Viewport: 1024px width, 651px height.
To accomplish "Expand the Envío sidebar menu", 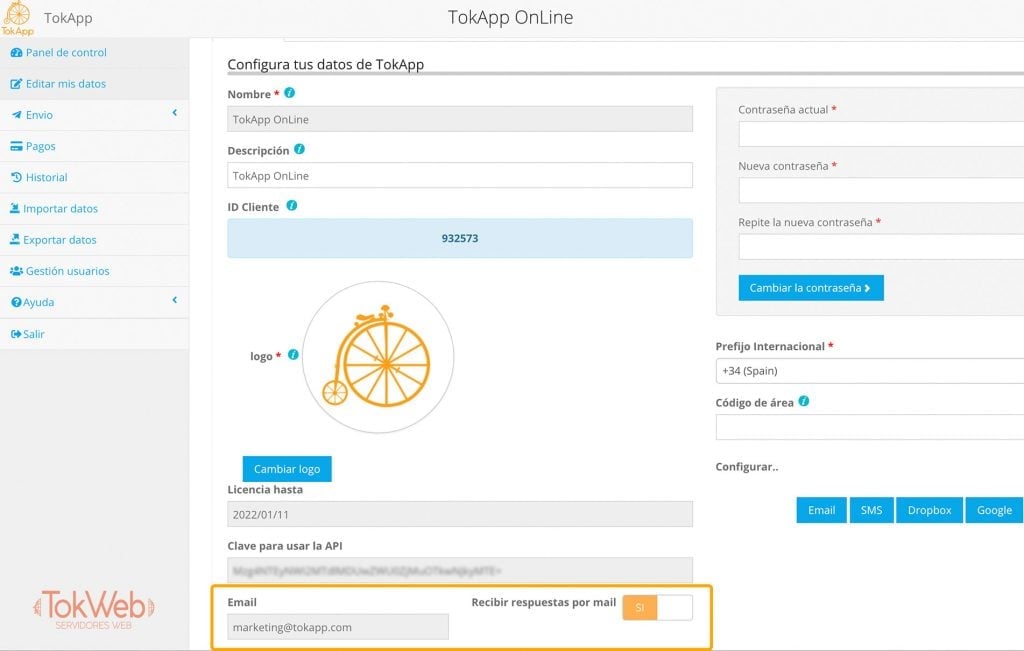I will pos(94,115).
